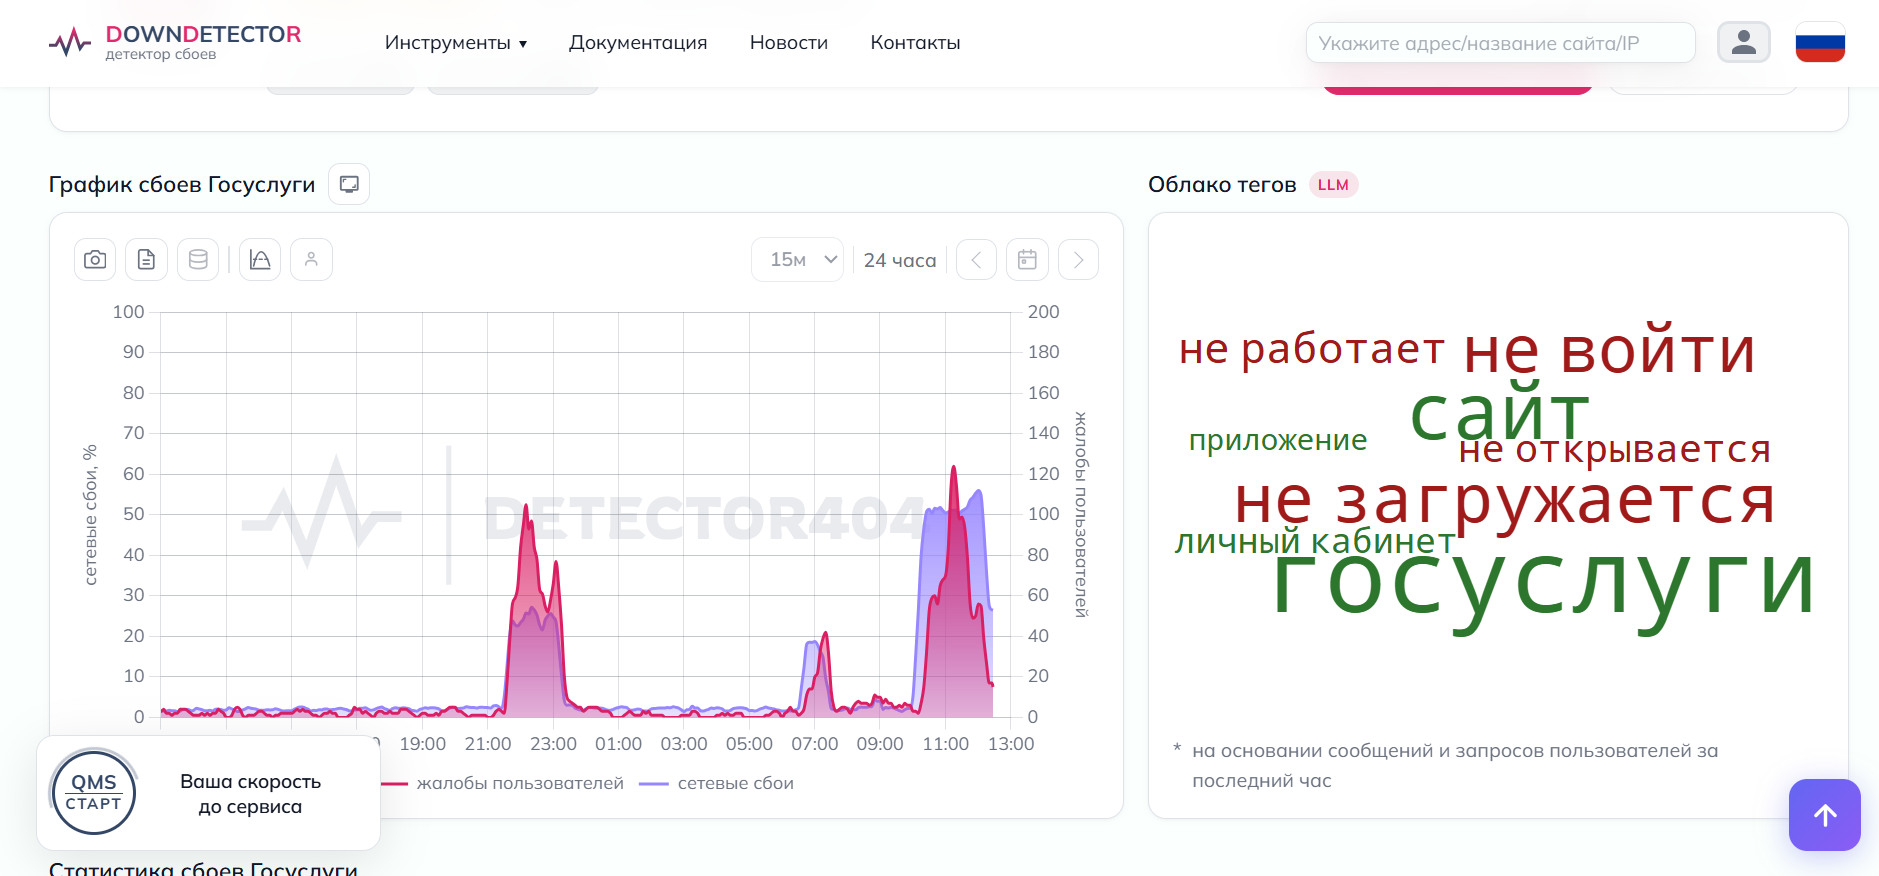Open the calendar date picker

(x=1027, y=260)
